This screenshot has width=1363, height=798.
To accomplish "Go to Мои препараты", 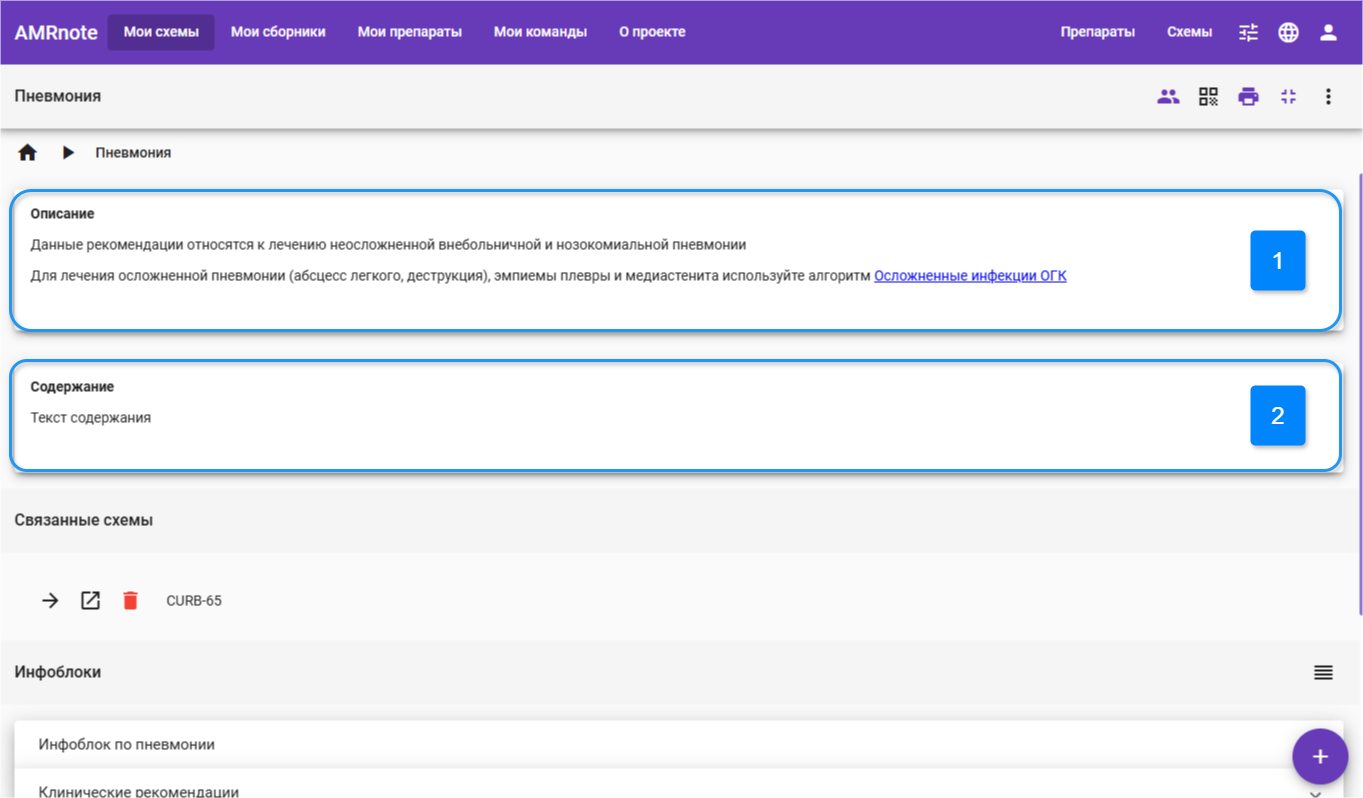I will [x=410, y=32].
